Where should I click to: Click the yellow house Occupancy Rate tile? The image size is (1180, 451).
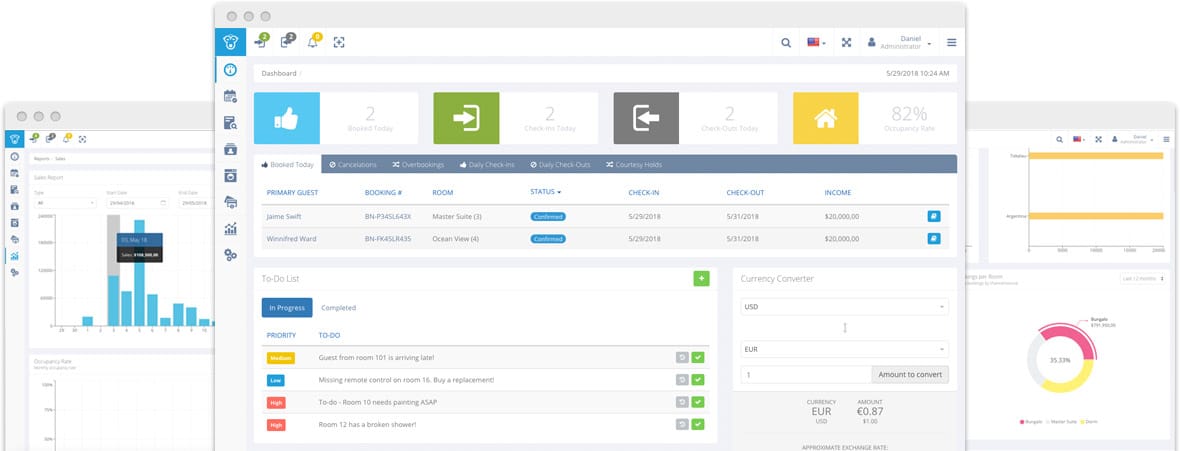826,118
